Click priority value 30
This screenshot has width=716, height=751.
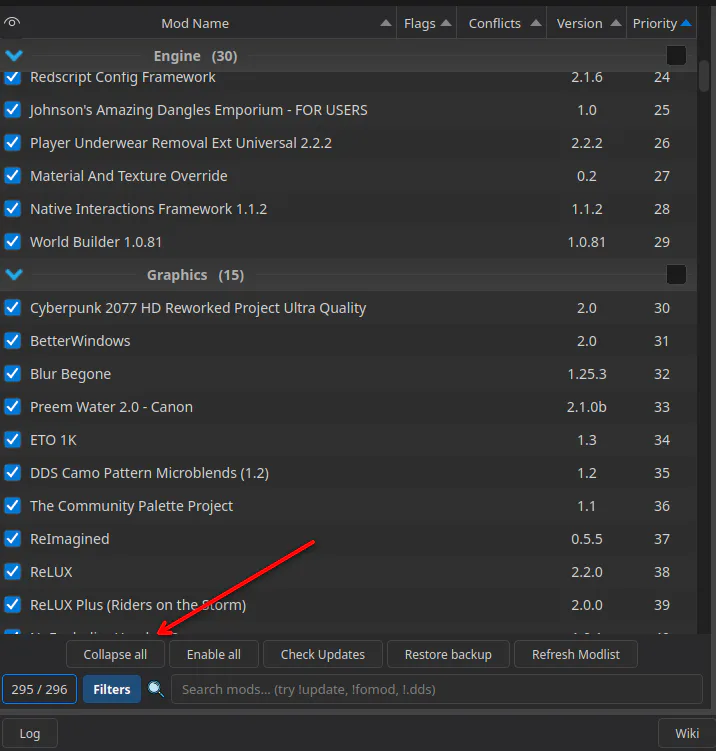(662, 307)
